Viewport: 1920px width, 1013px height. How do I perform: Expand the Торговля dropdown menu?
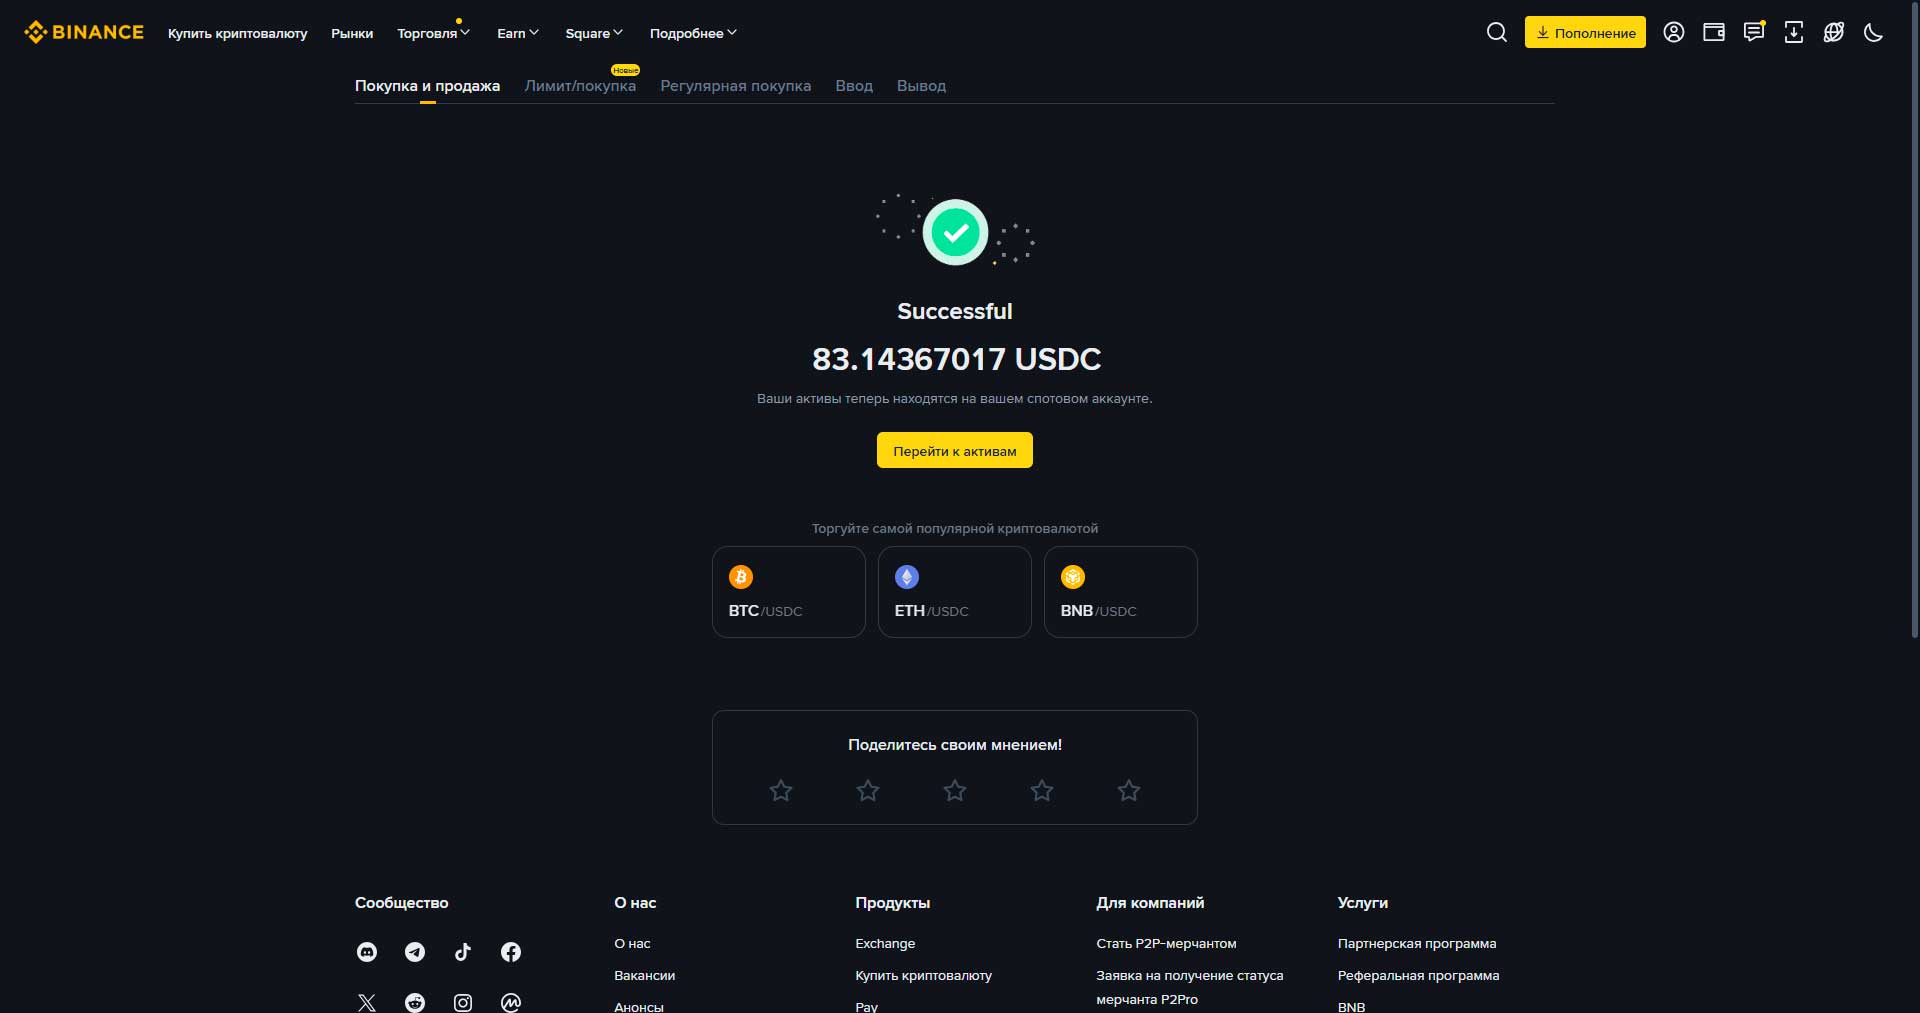pos(433,33)
